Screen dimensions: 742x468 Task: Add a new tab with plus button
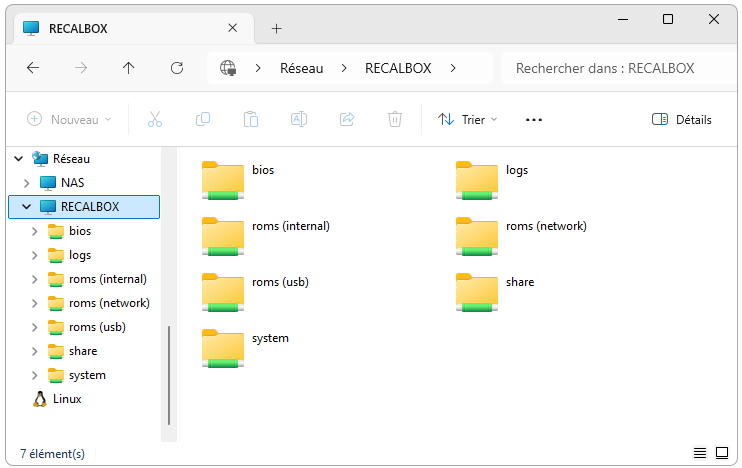pyautogui.click(x=276, y=28)
